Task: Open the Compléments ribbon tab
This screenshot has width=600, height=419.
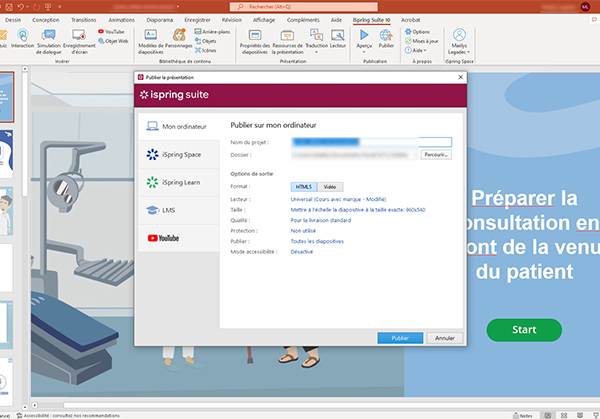Action: (x=303, y=20)
